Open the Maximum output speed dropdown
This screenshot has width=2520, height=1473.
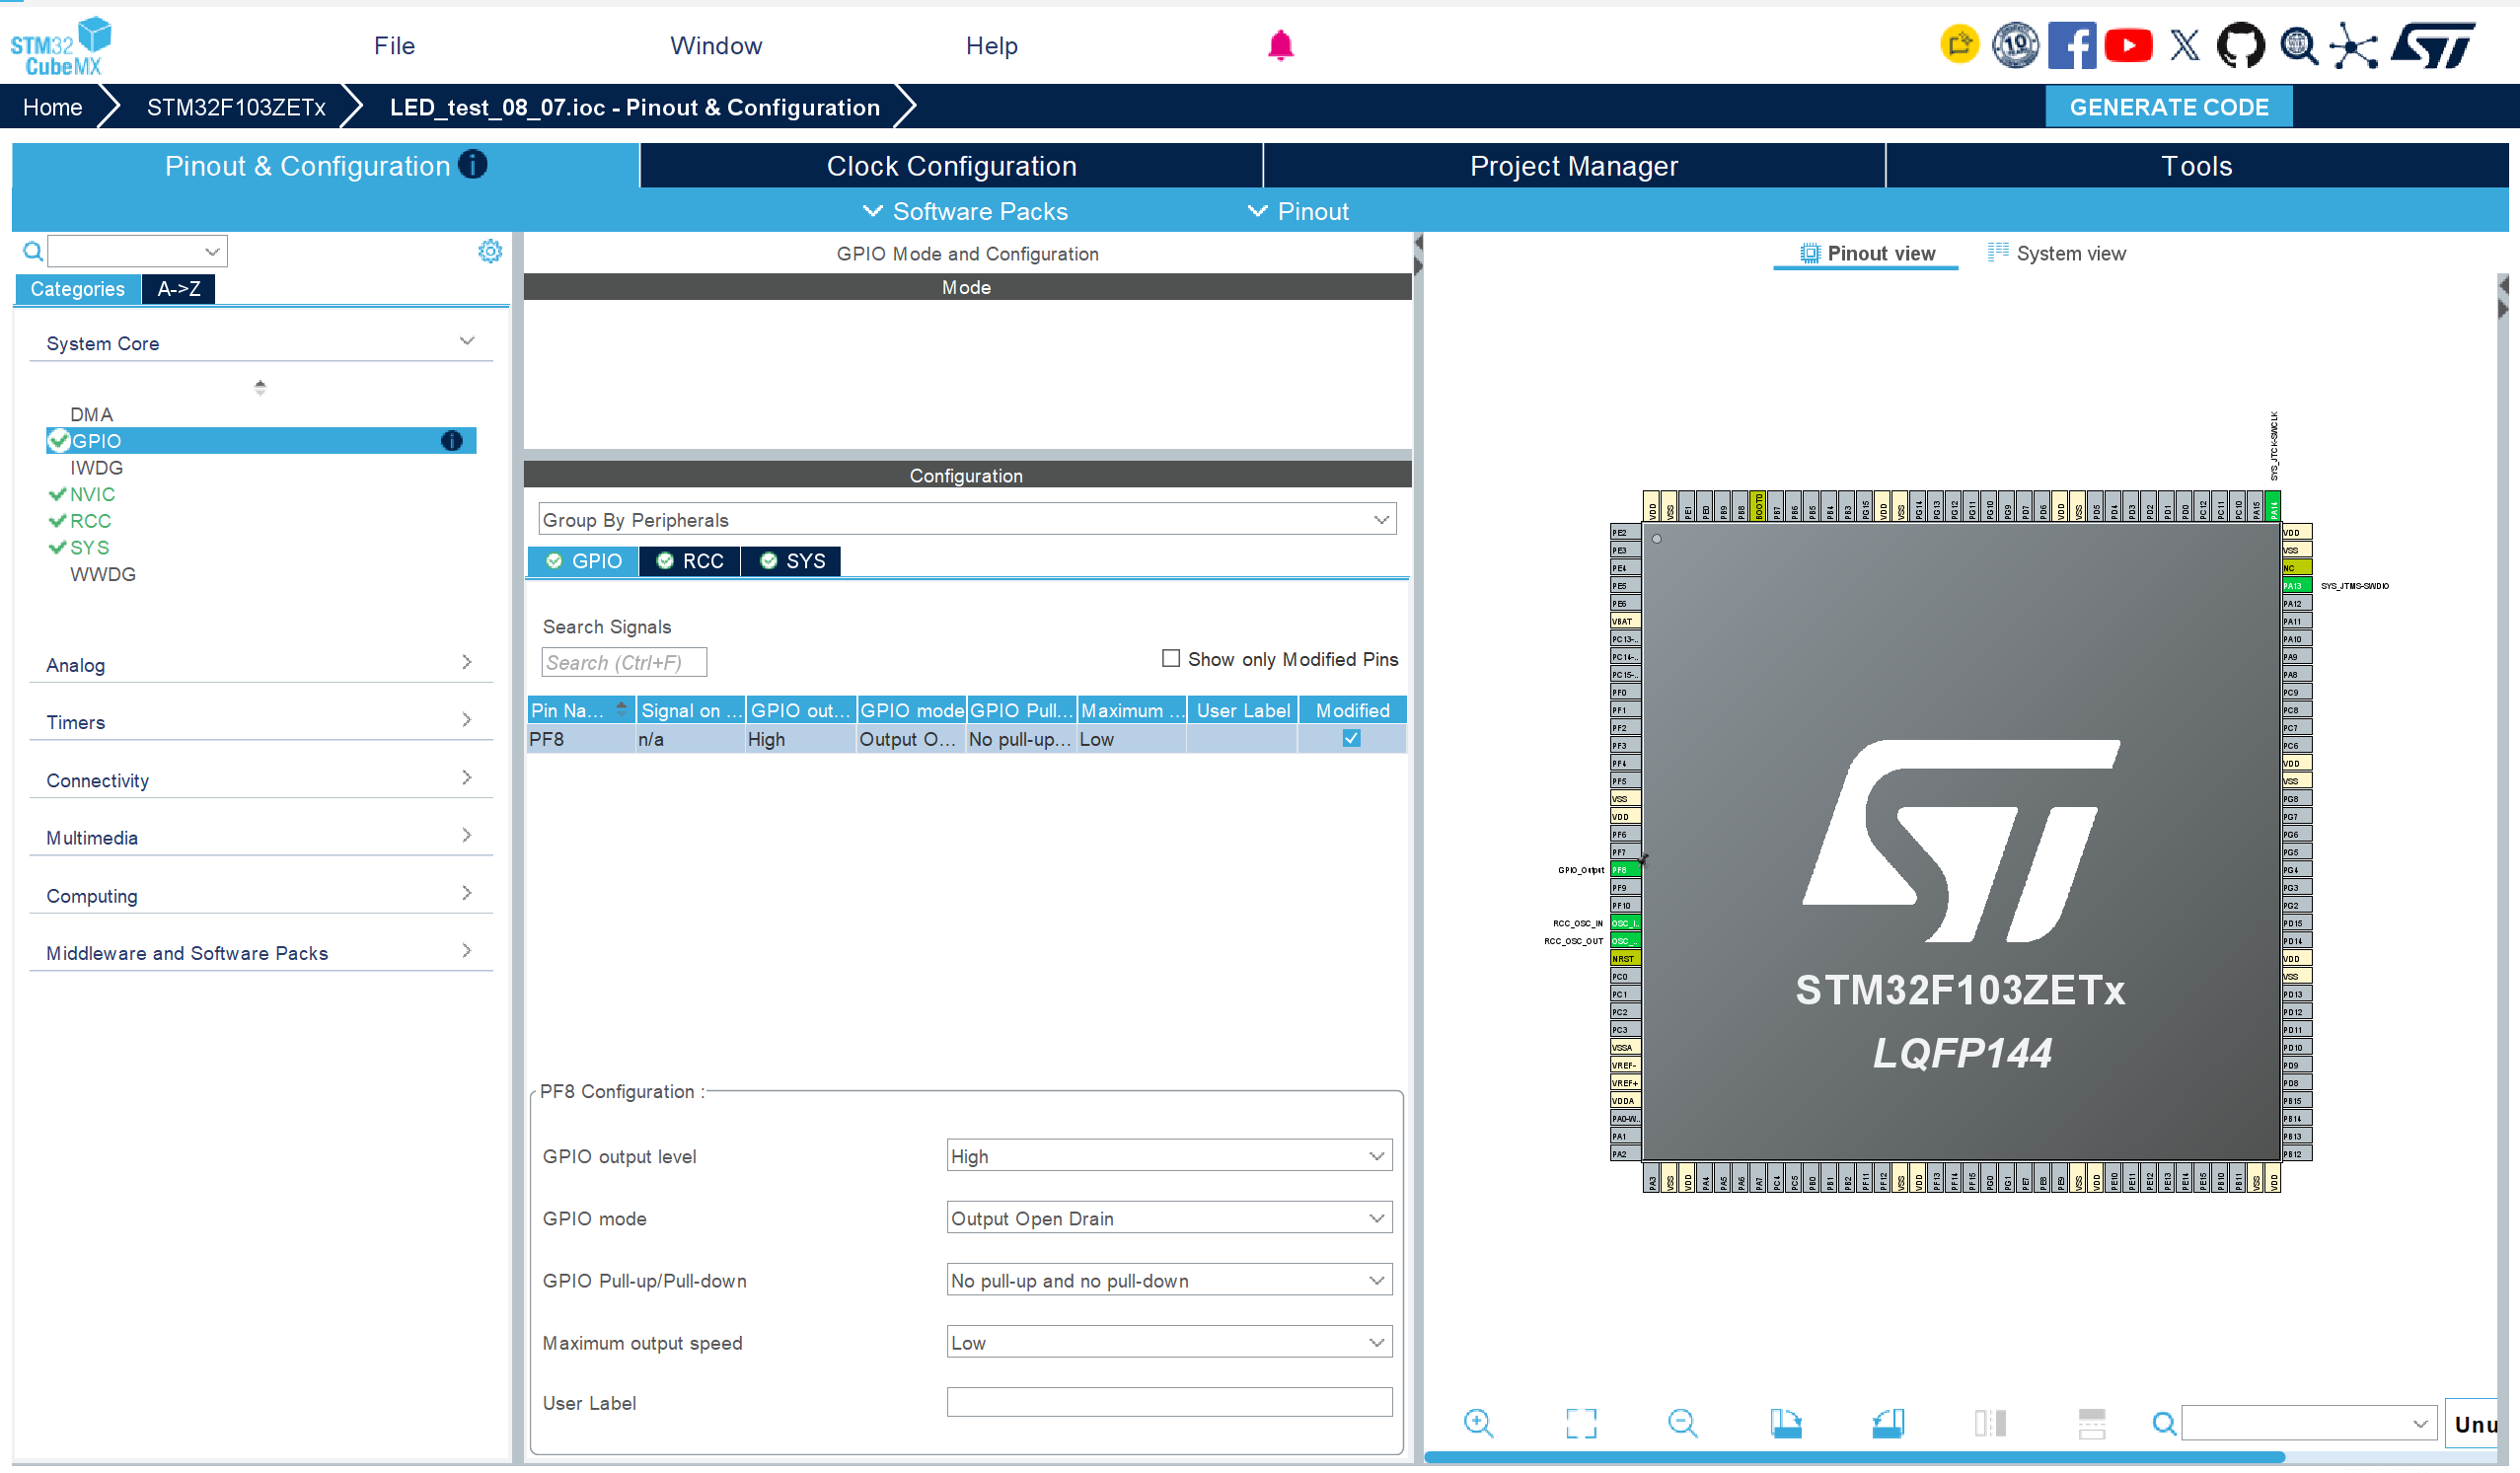coord(1169,1343)
